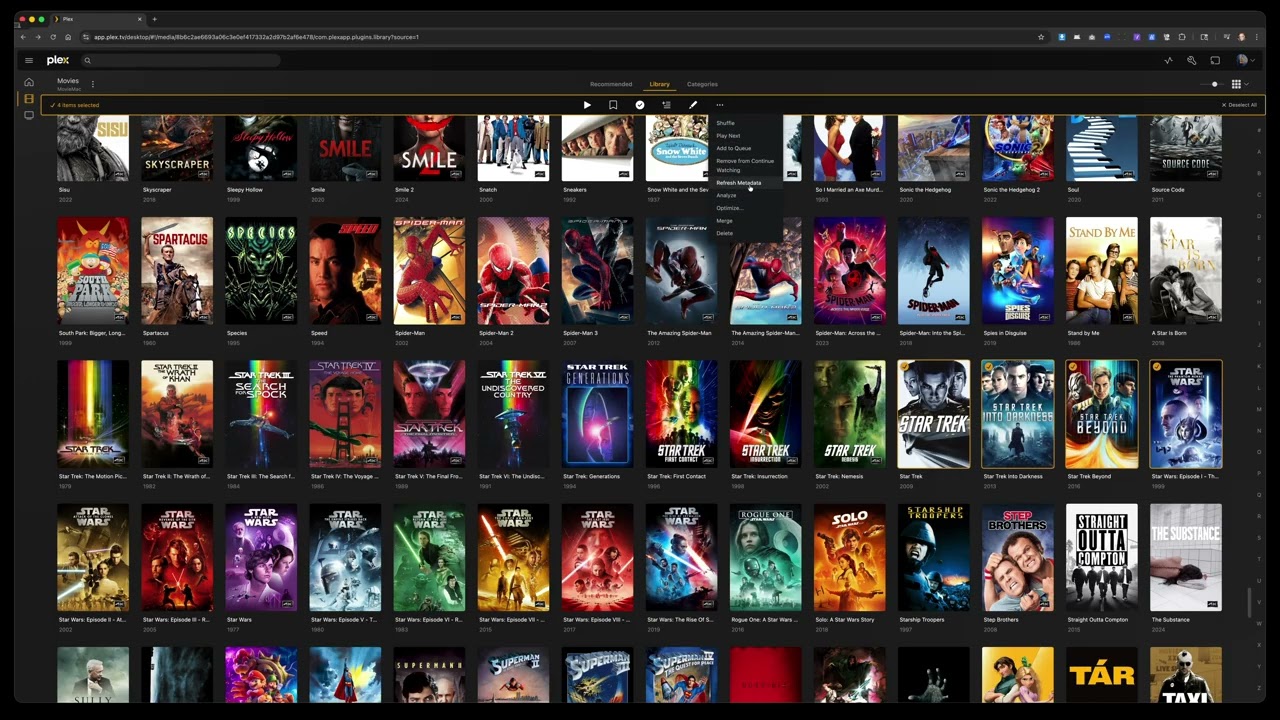
Task: Adjust the poster size slider
Action: [x=1213, y=84]
